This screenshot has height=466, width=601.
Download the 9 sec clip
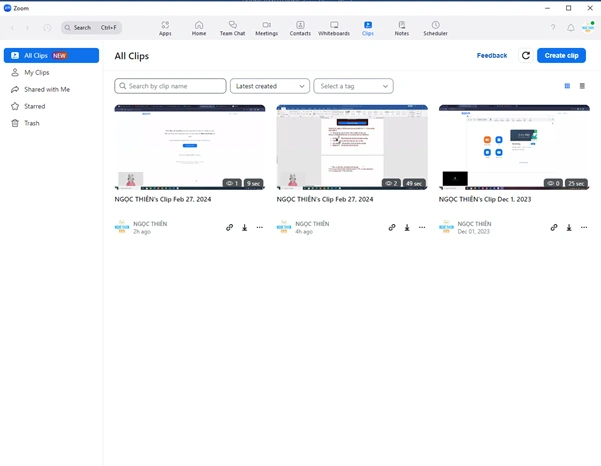click(x=245, y=228)
